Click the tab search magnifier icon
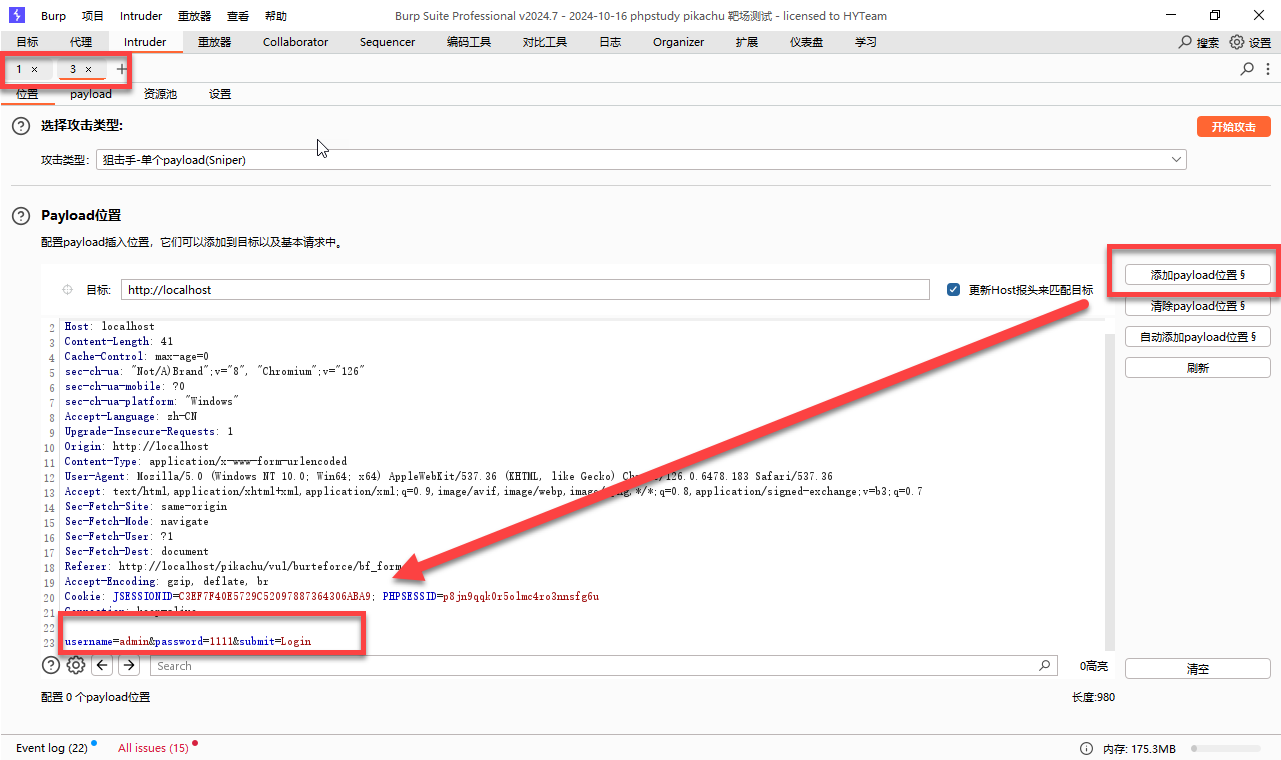 pos(1247,69)
